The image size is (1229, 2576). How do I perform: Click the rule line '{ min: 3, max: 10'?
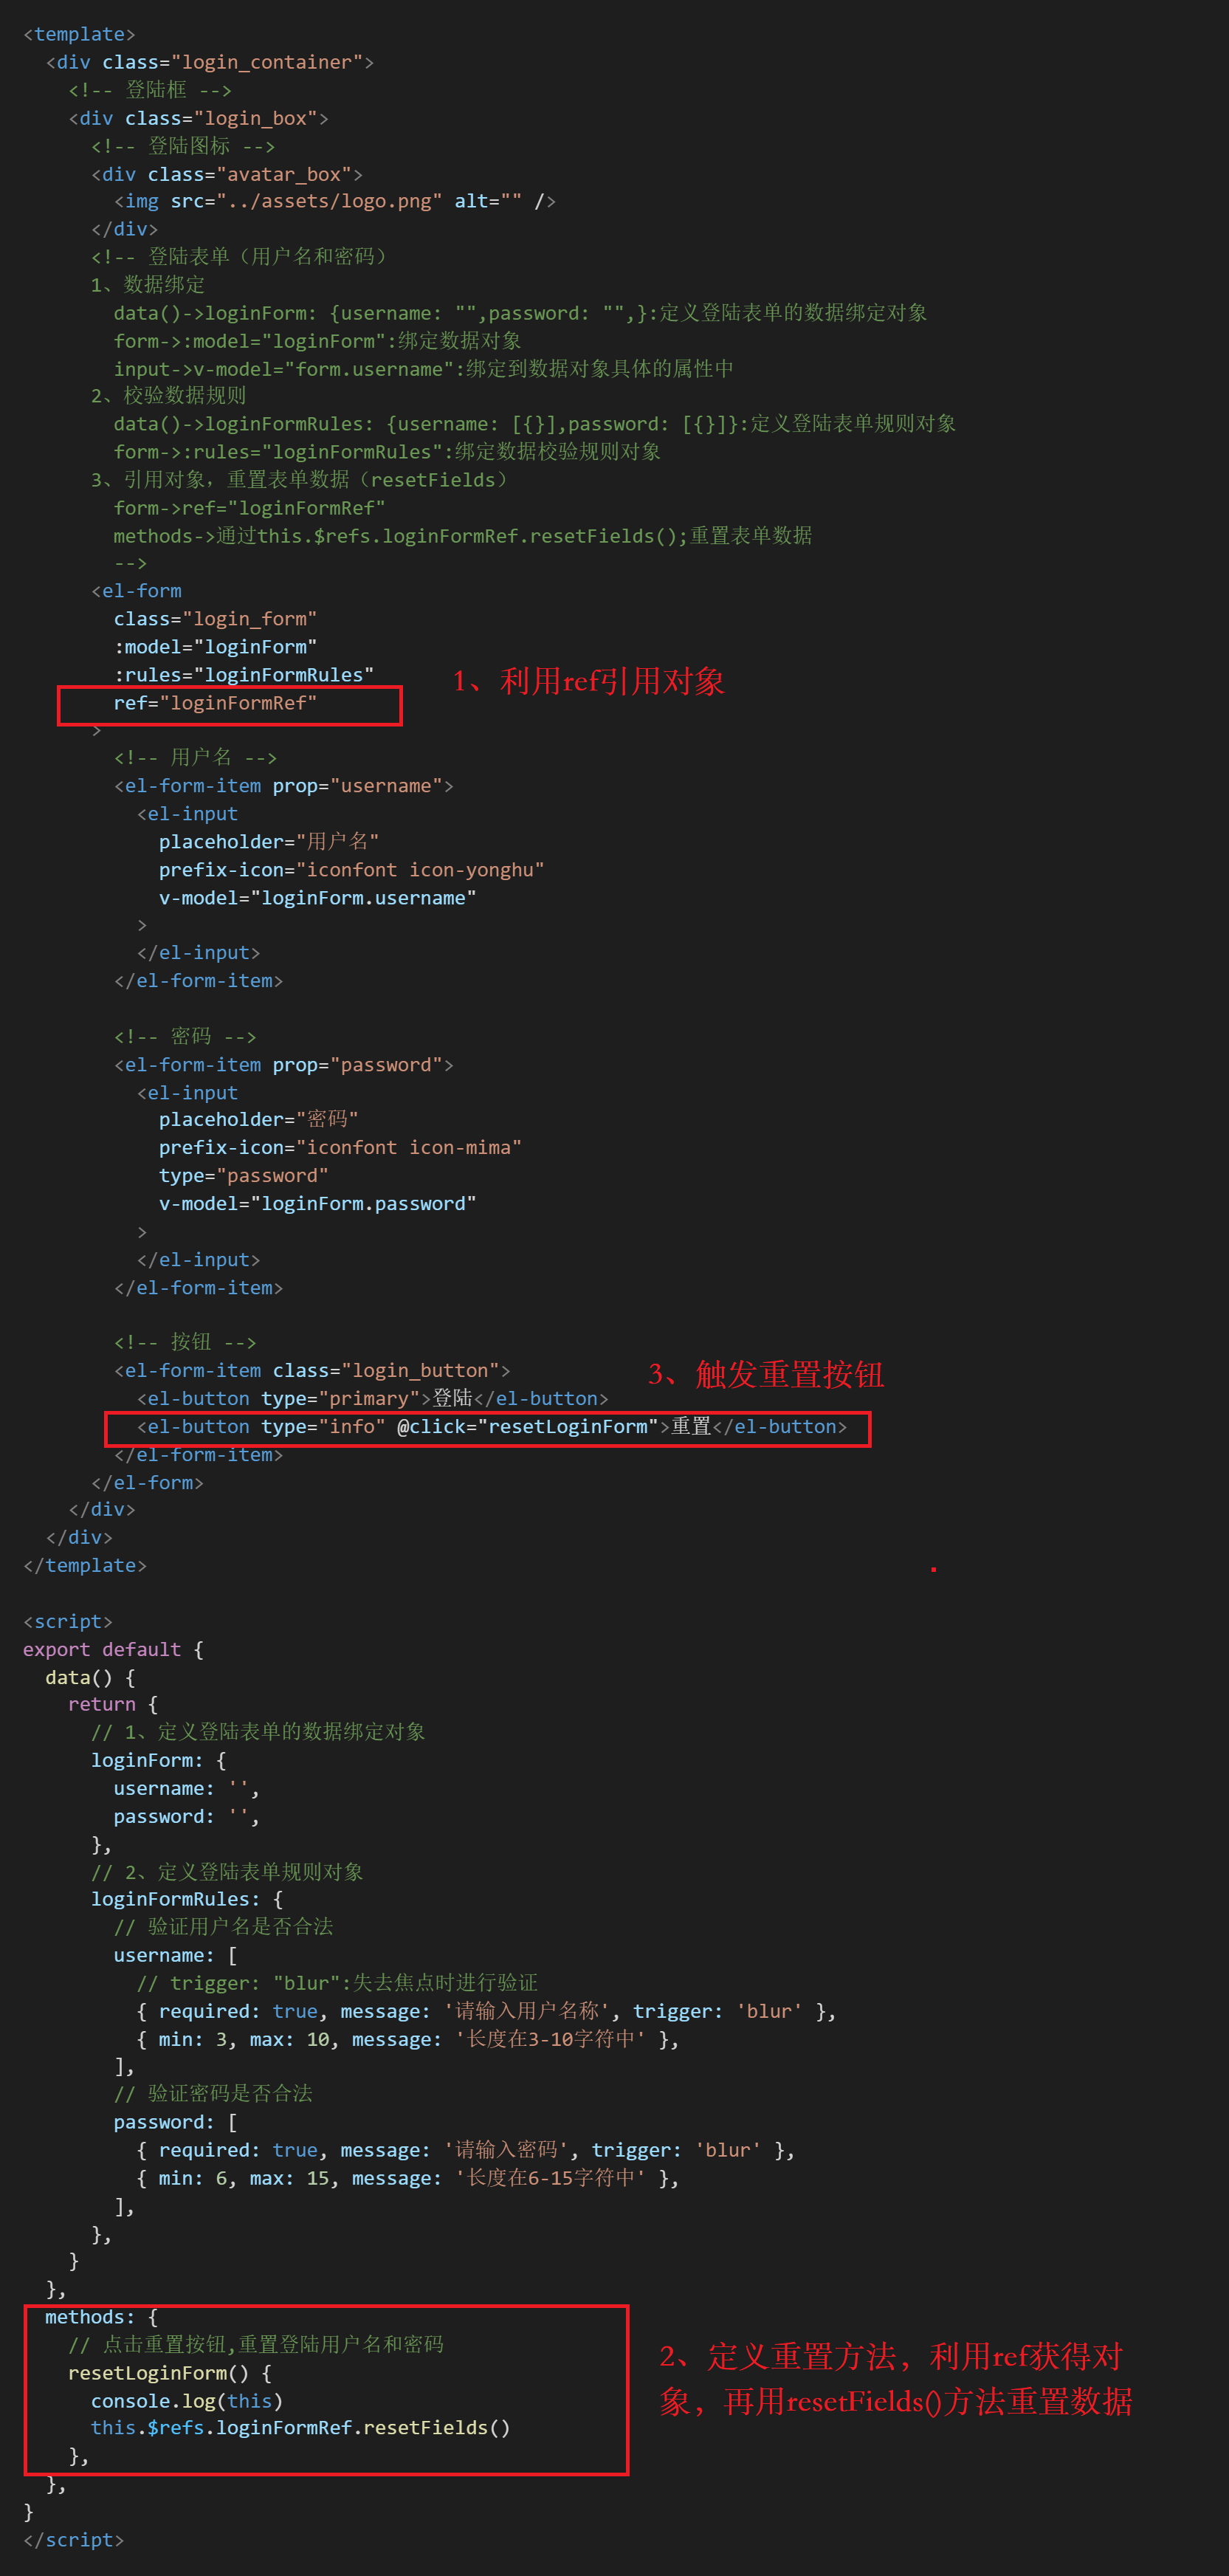point(408,2040)
